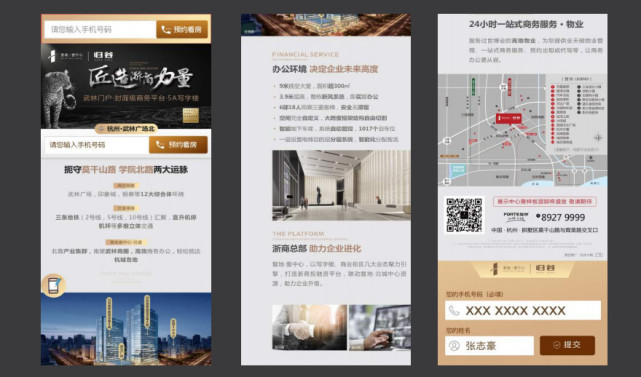Image resolution: width=641 pixels, height=377 pixels.
Task: Click the QR code image
Action: click(x=464, y=215)
